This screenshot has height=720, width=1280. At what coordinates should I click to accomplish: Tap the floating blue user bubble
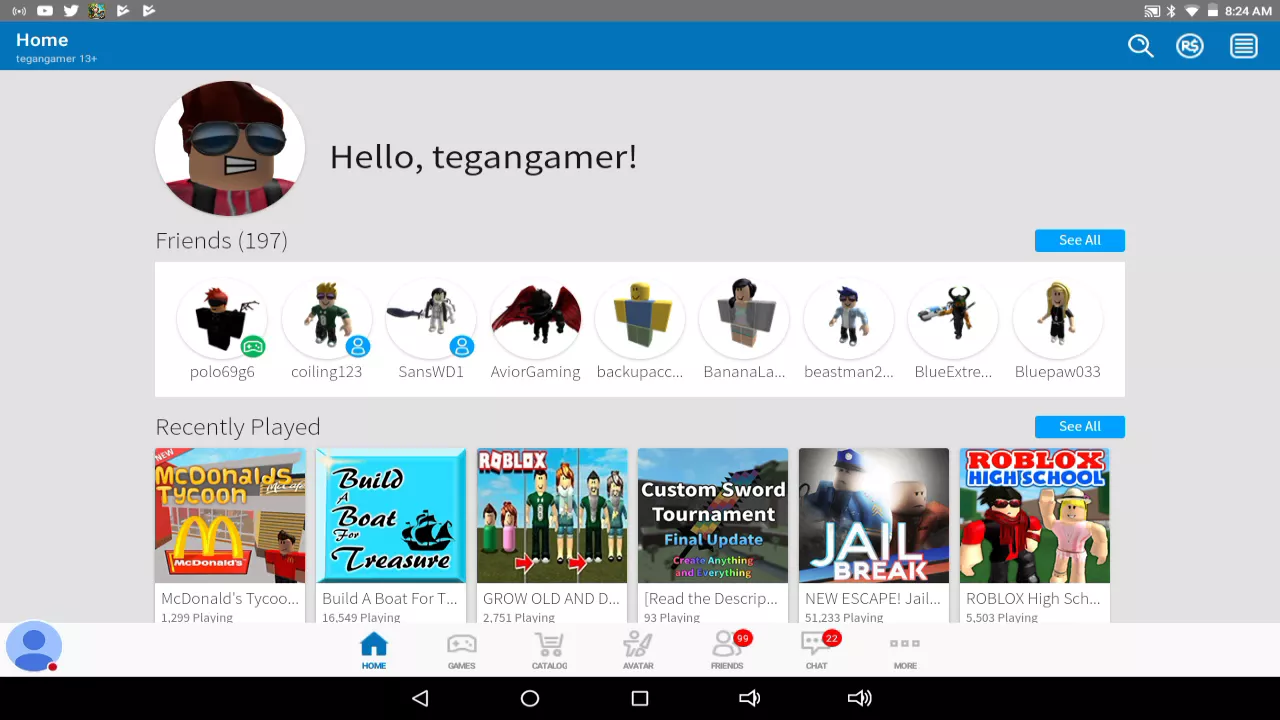click(x=34, y=647)
